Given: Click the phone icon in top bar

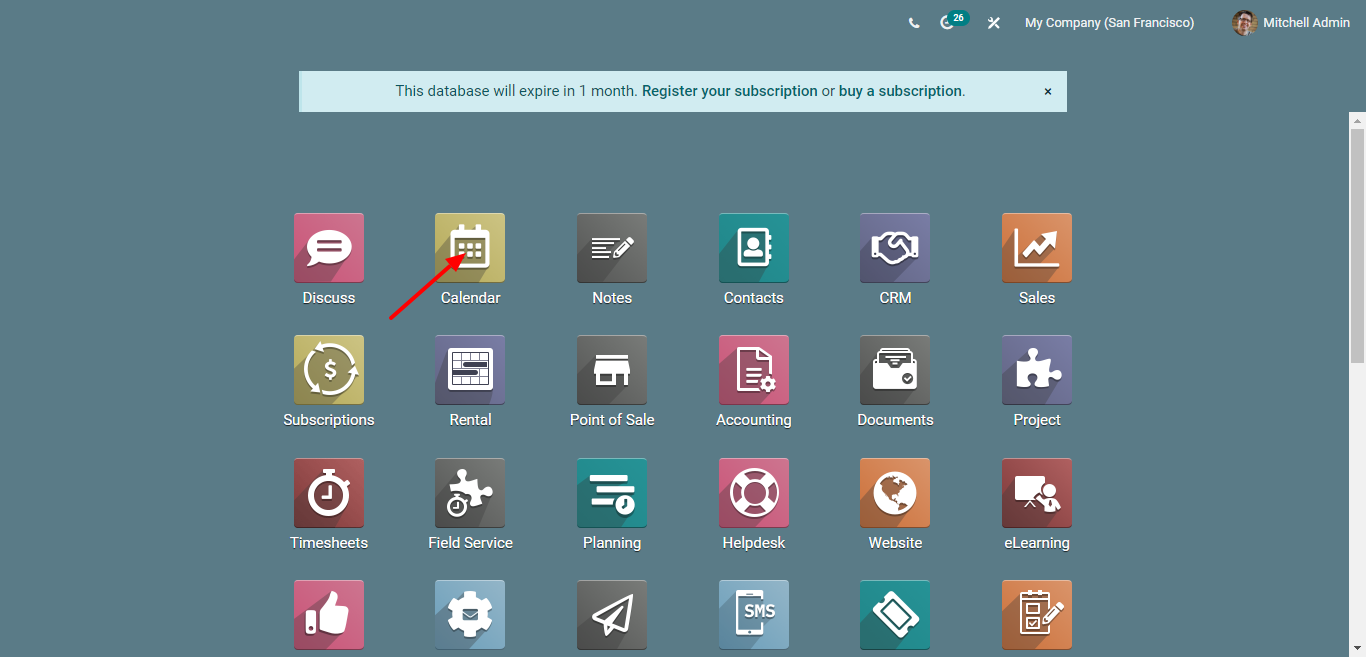Looking at the screenshot, I should pyautogui.click(x=914, y=23).
